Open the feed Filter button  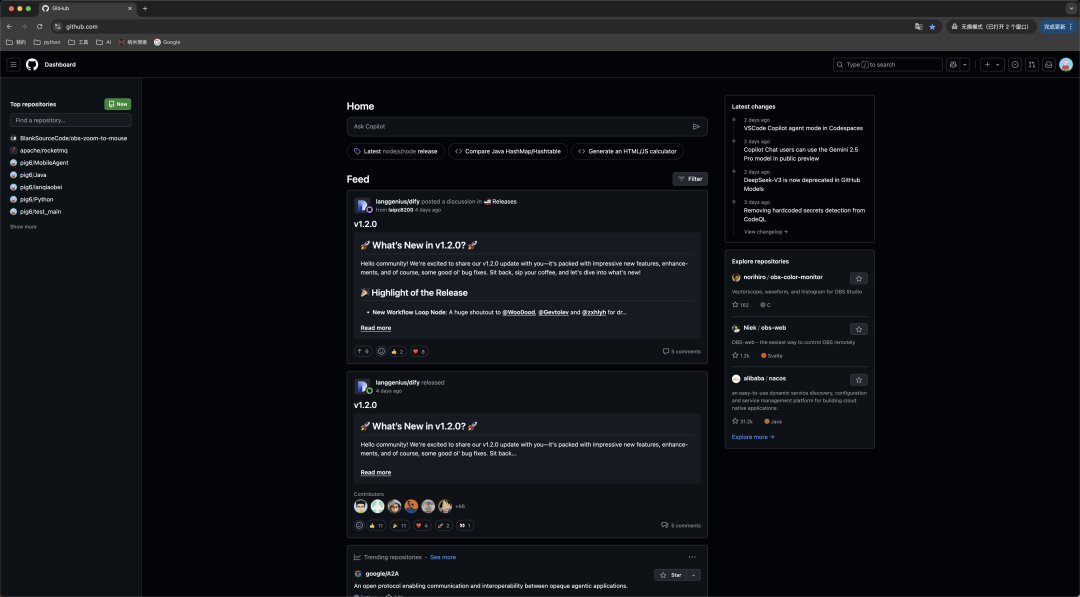(690, 179)
